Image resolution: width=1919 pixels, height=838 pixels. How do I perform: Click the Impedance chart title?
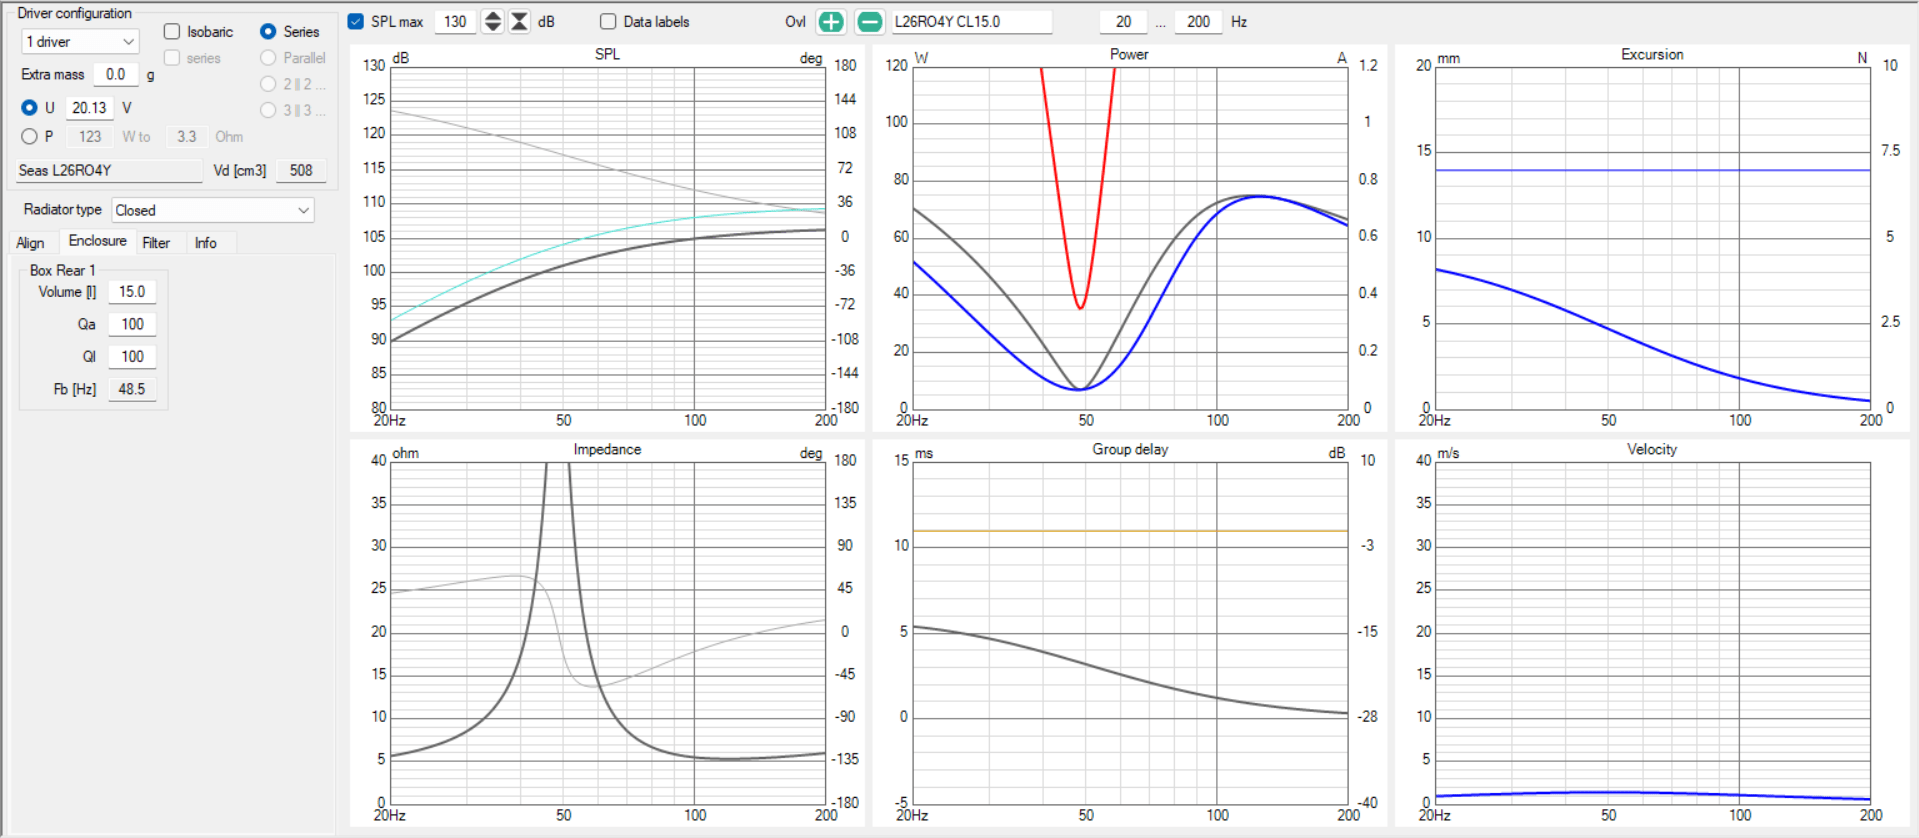tap(607, 449)
